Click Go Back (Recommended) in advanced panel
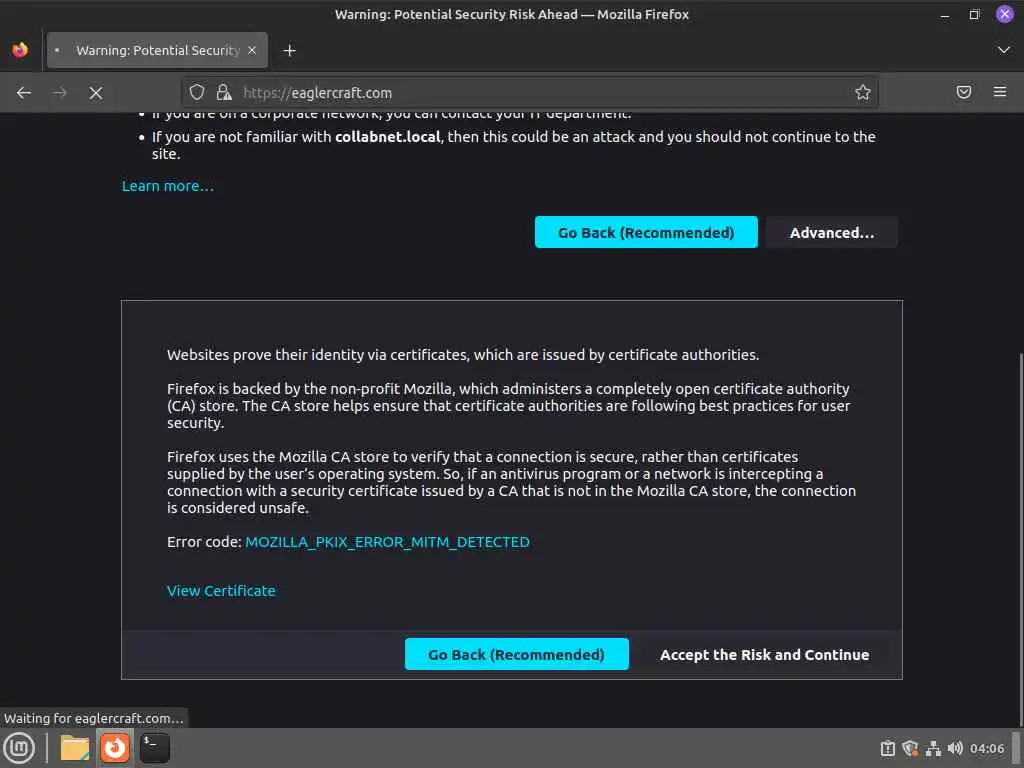The image size is (1024, 768). pos(517,654)
